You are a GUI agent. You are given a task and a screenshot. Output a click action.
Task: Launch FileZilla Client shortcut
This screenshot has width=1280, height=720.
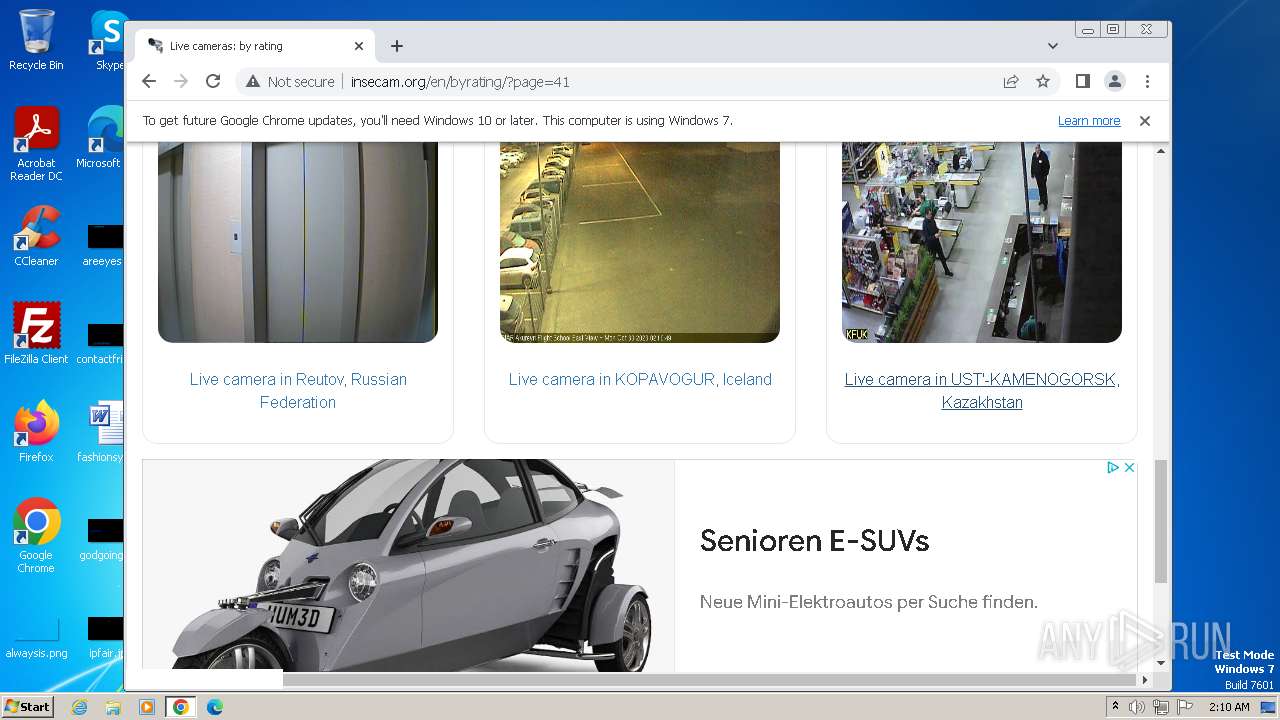click(x=36, y=334)
